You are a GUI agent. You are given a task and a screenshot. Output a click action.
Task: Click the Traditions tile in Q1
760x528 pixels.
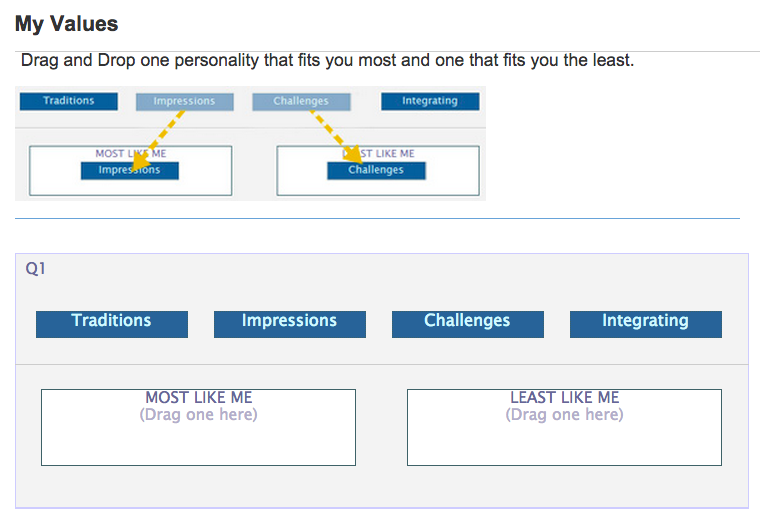pyautogui.click(x=112, y=323)
